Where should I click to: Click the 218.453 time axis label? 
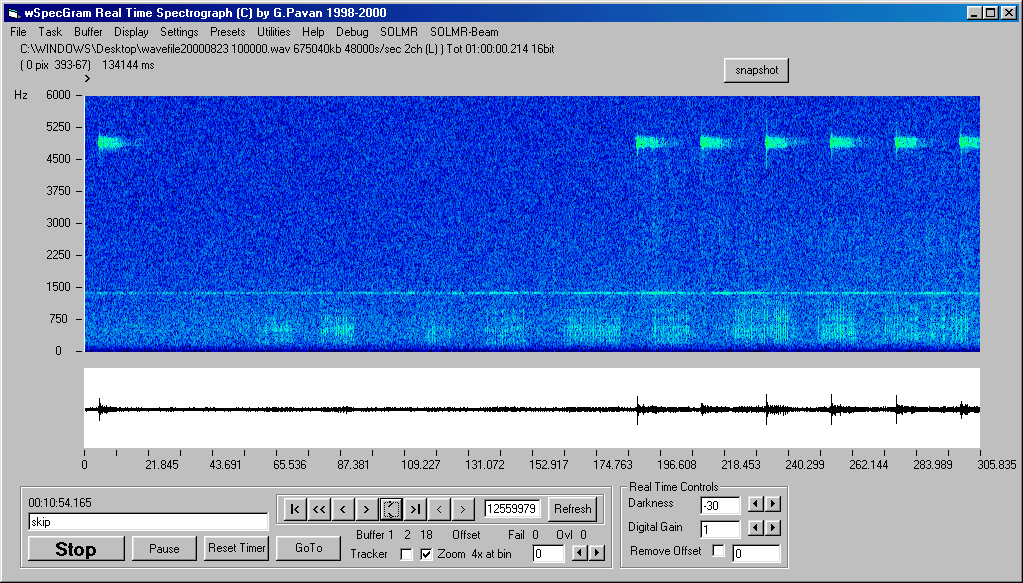(741, 465)
